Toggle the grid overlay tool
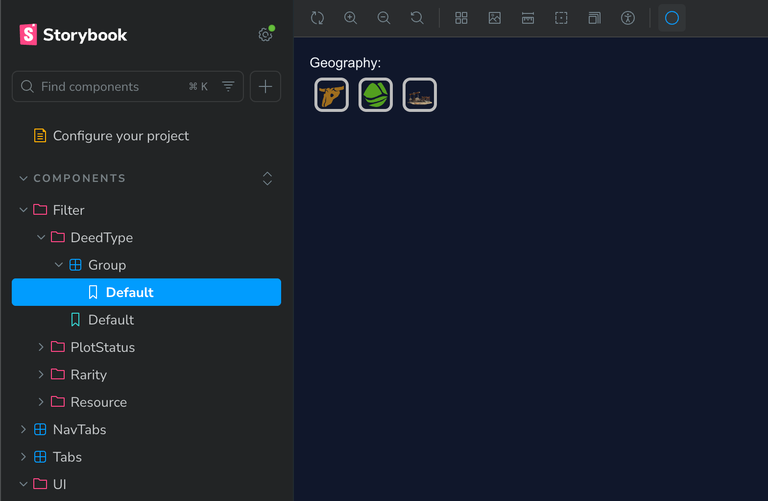 pos(461,18)
